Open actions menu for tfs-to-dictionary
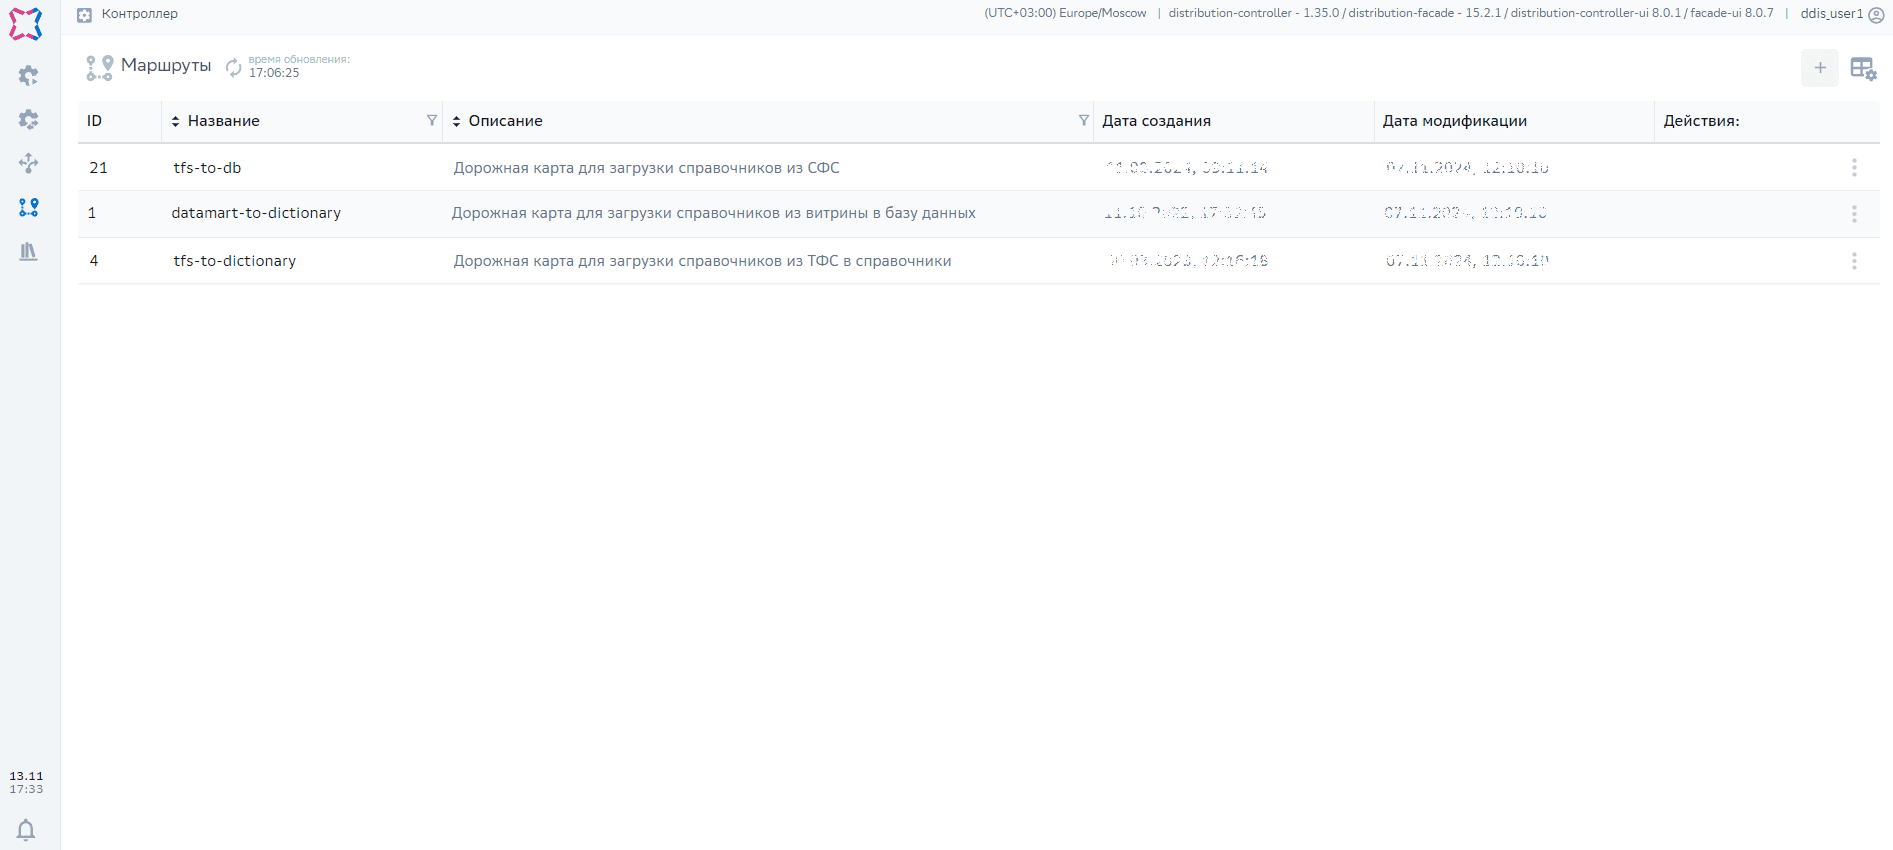 [1853, 261]
